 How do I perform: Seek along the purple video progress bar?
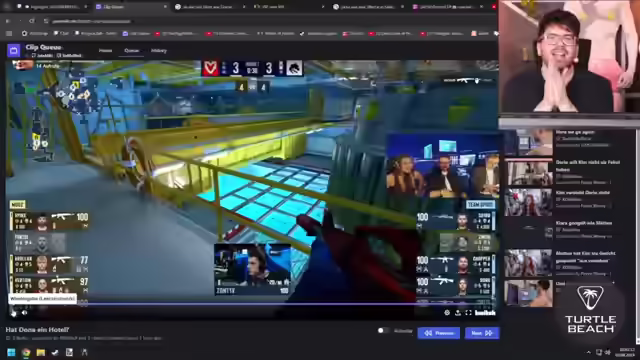pyautogui.click(x=251, y=304)
